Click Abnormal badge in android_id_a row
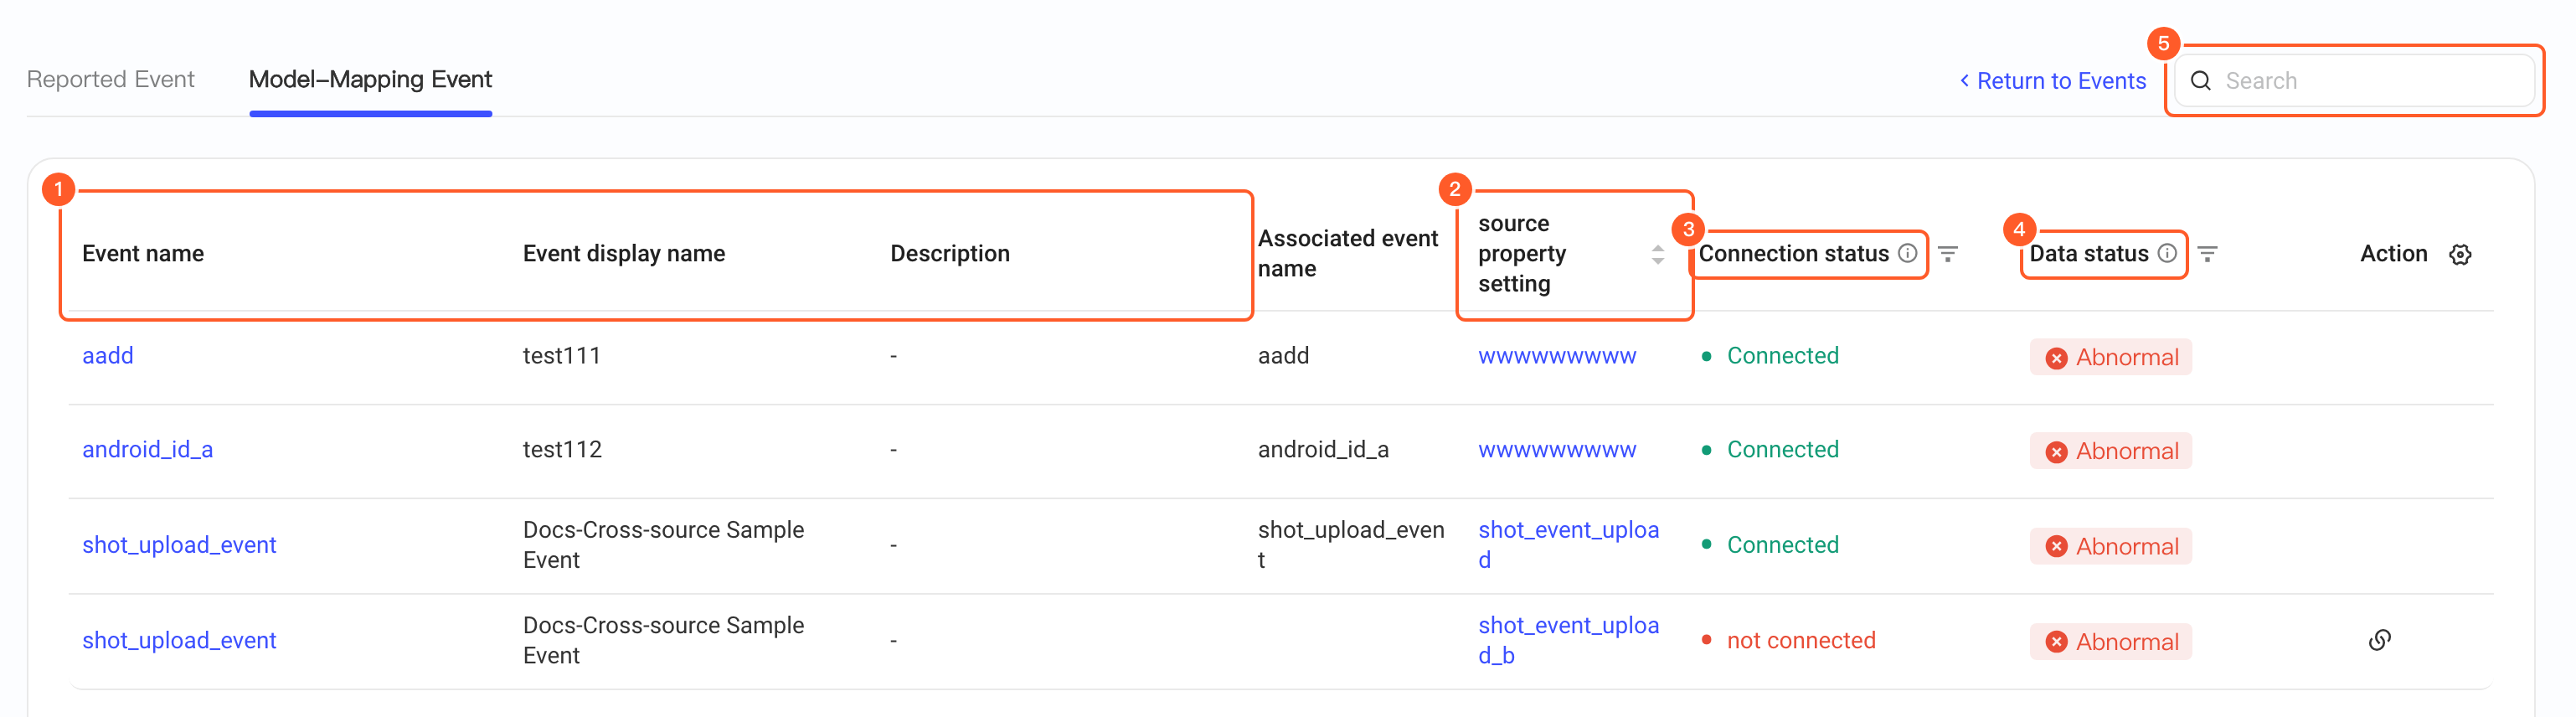2576x717 pixels. point(2111,451)
